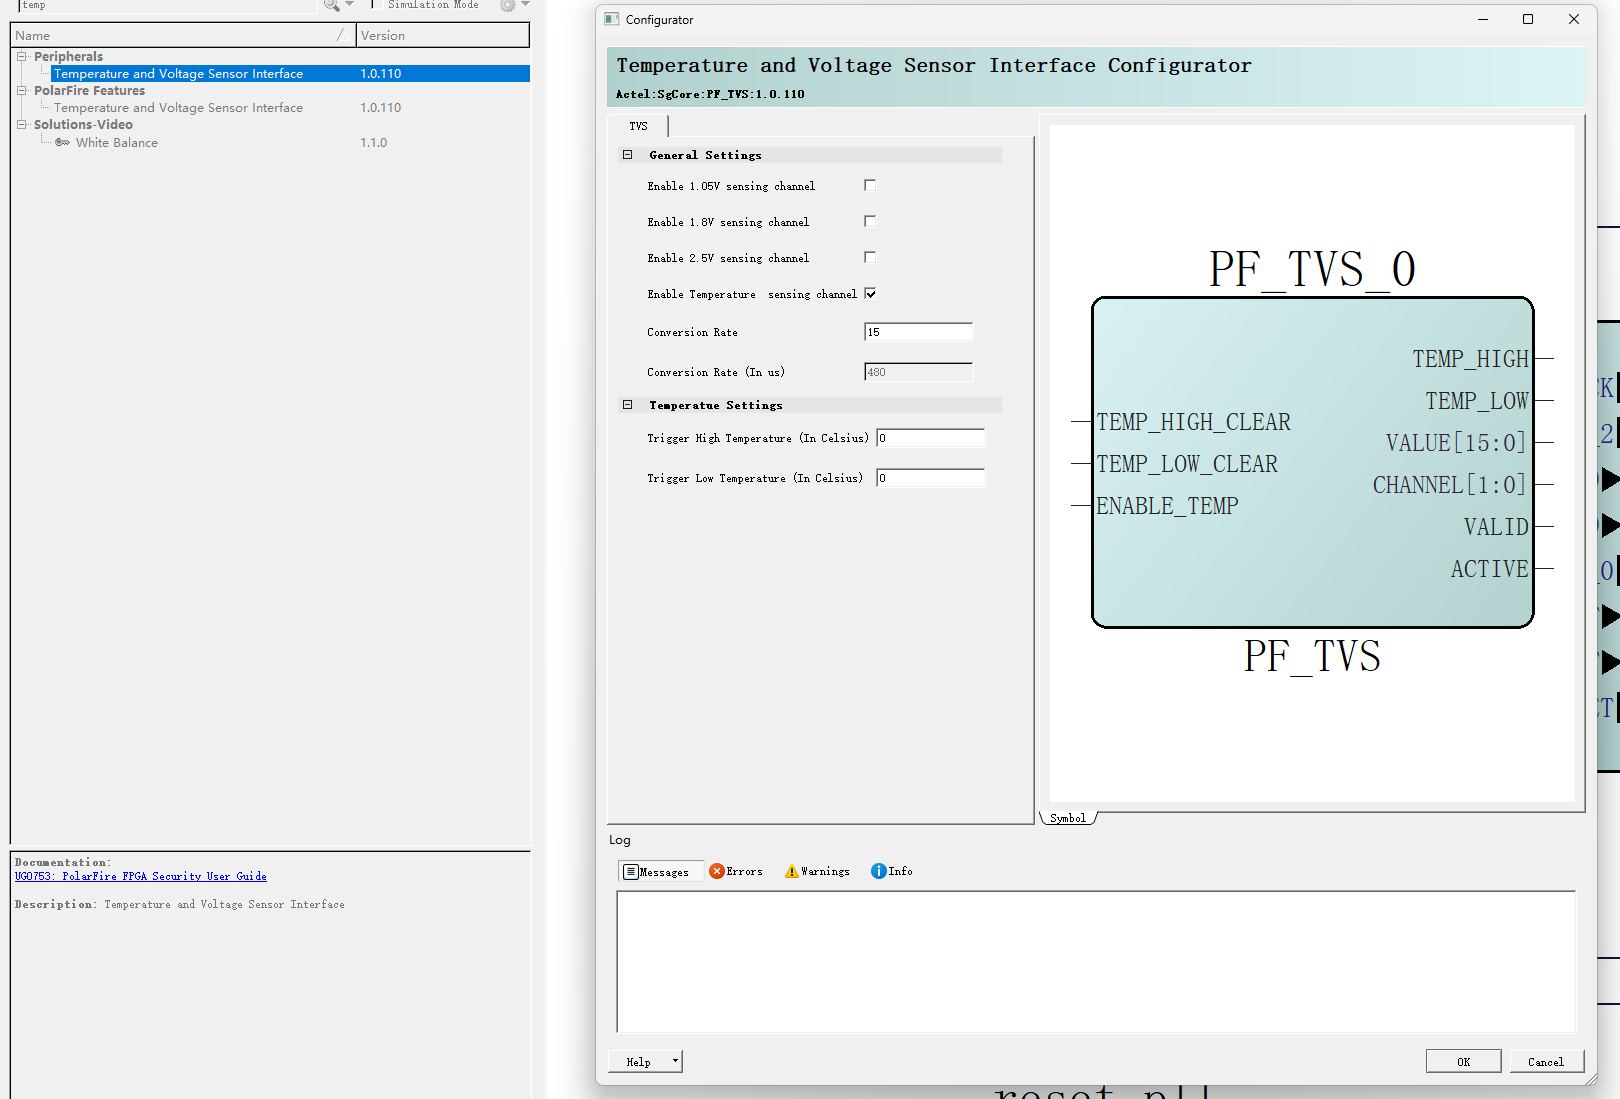The height and width of the screenshot is (1099, 1620).
Task: Click the yellow Warnings triangle icon
Action: point(792,871)
